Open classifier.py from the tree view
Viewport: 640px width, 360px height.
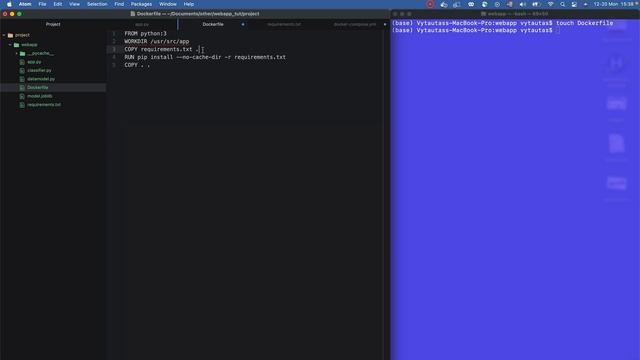pos(39,71)
